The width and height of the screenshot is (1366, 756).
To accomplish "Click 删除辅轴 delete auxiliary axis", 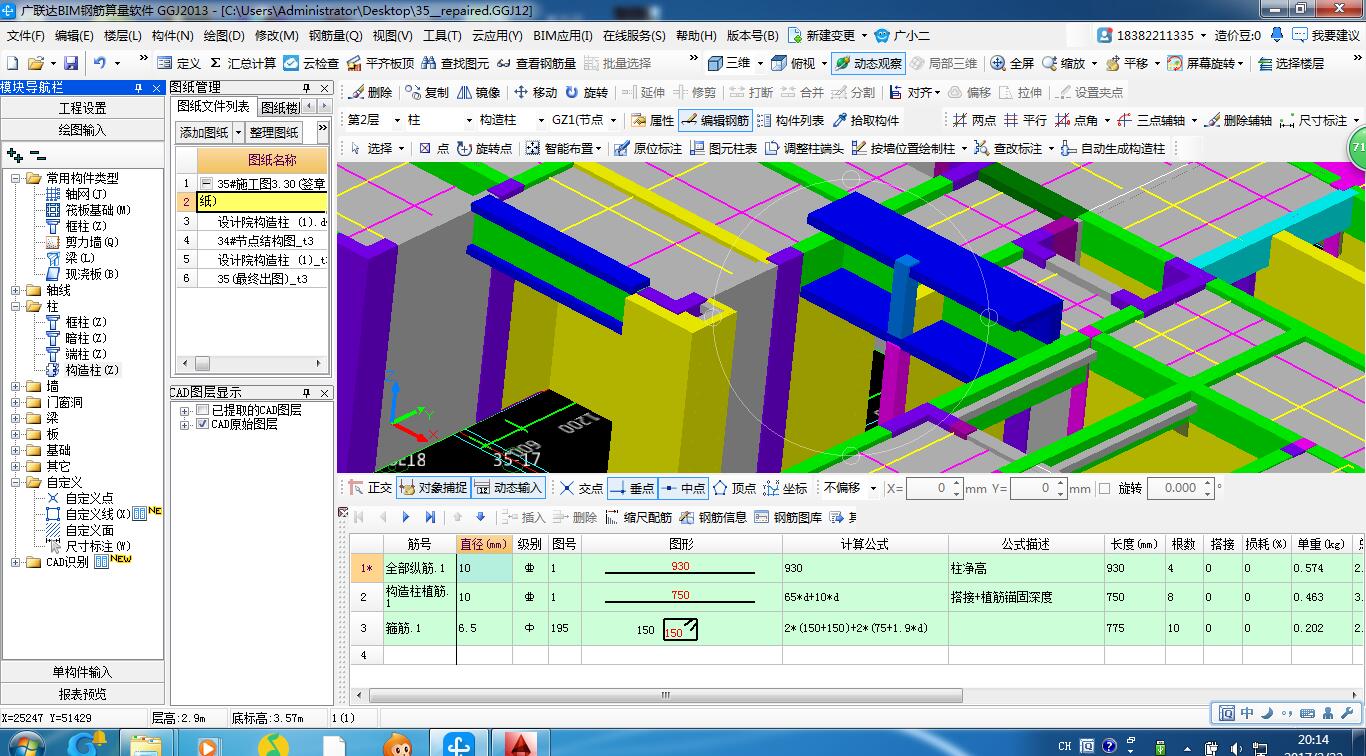I will click(1238, 120).
